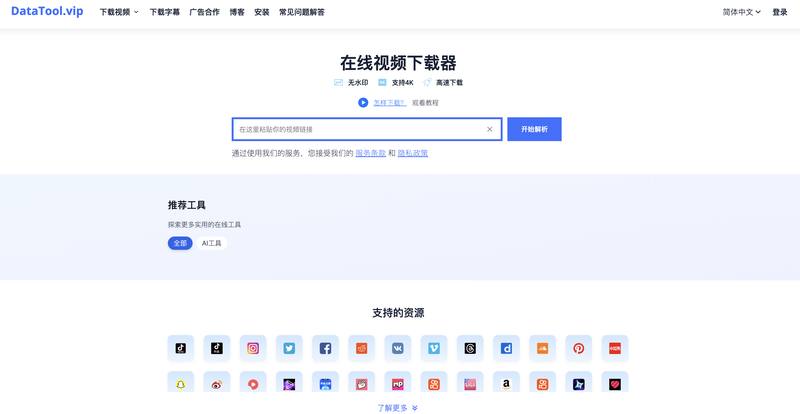Select dark blue star icon after Amazon

(x=579, y=383)
